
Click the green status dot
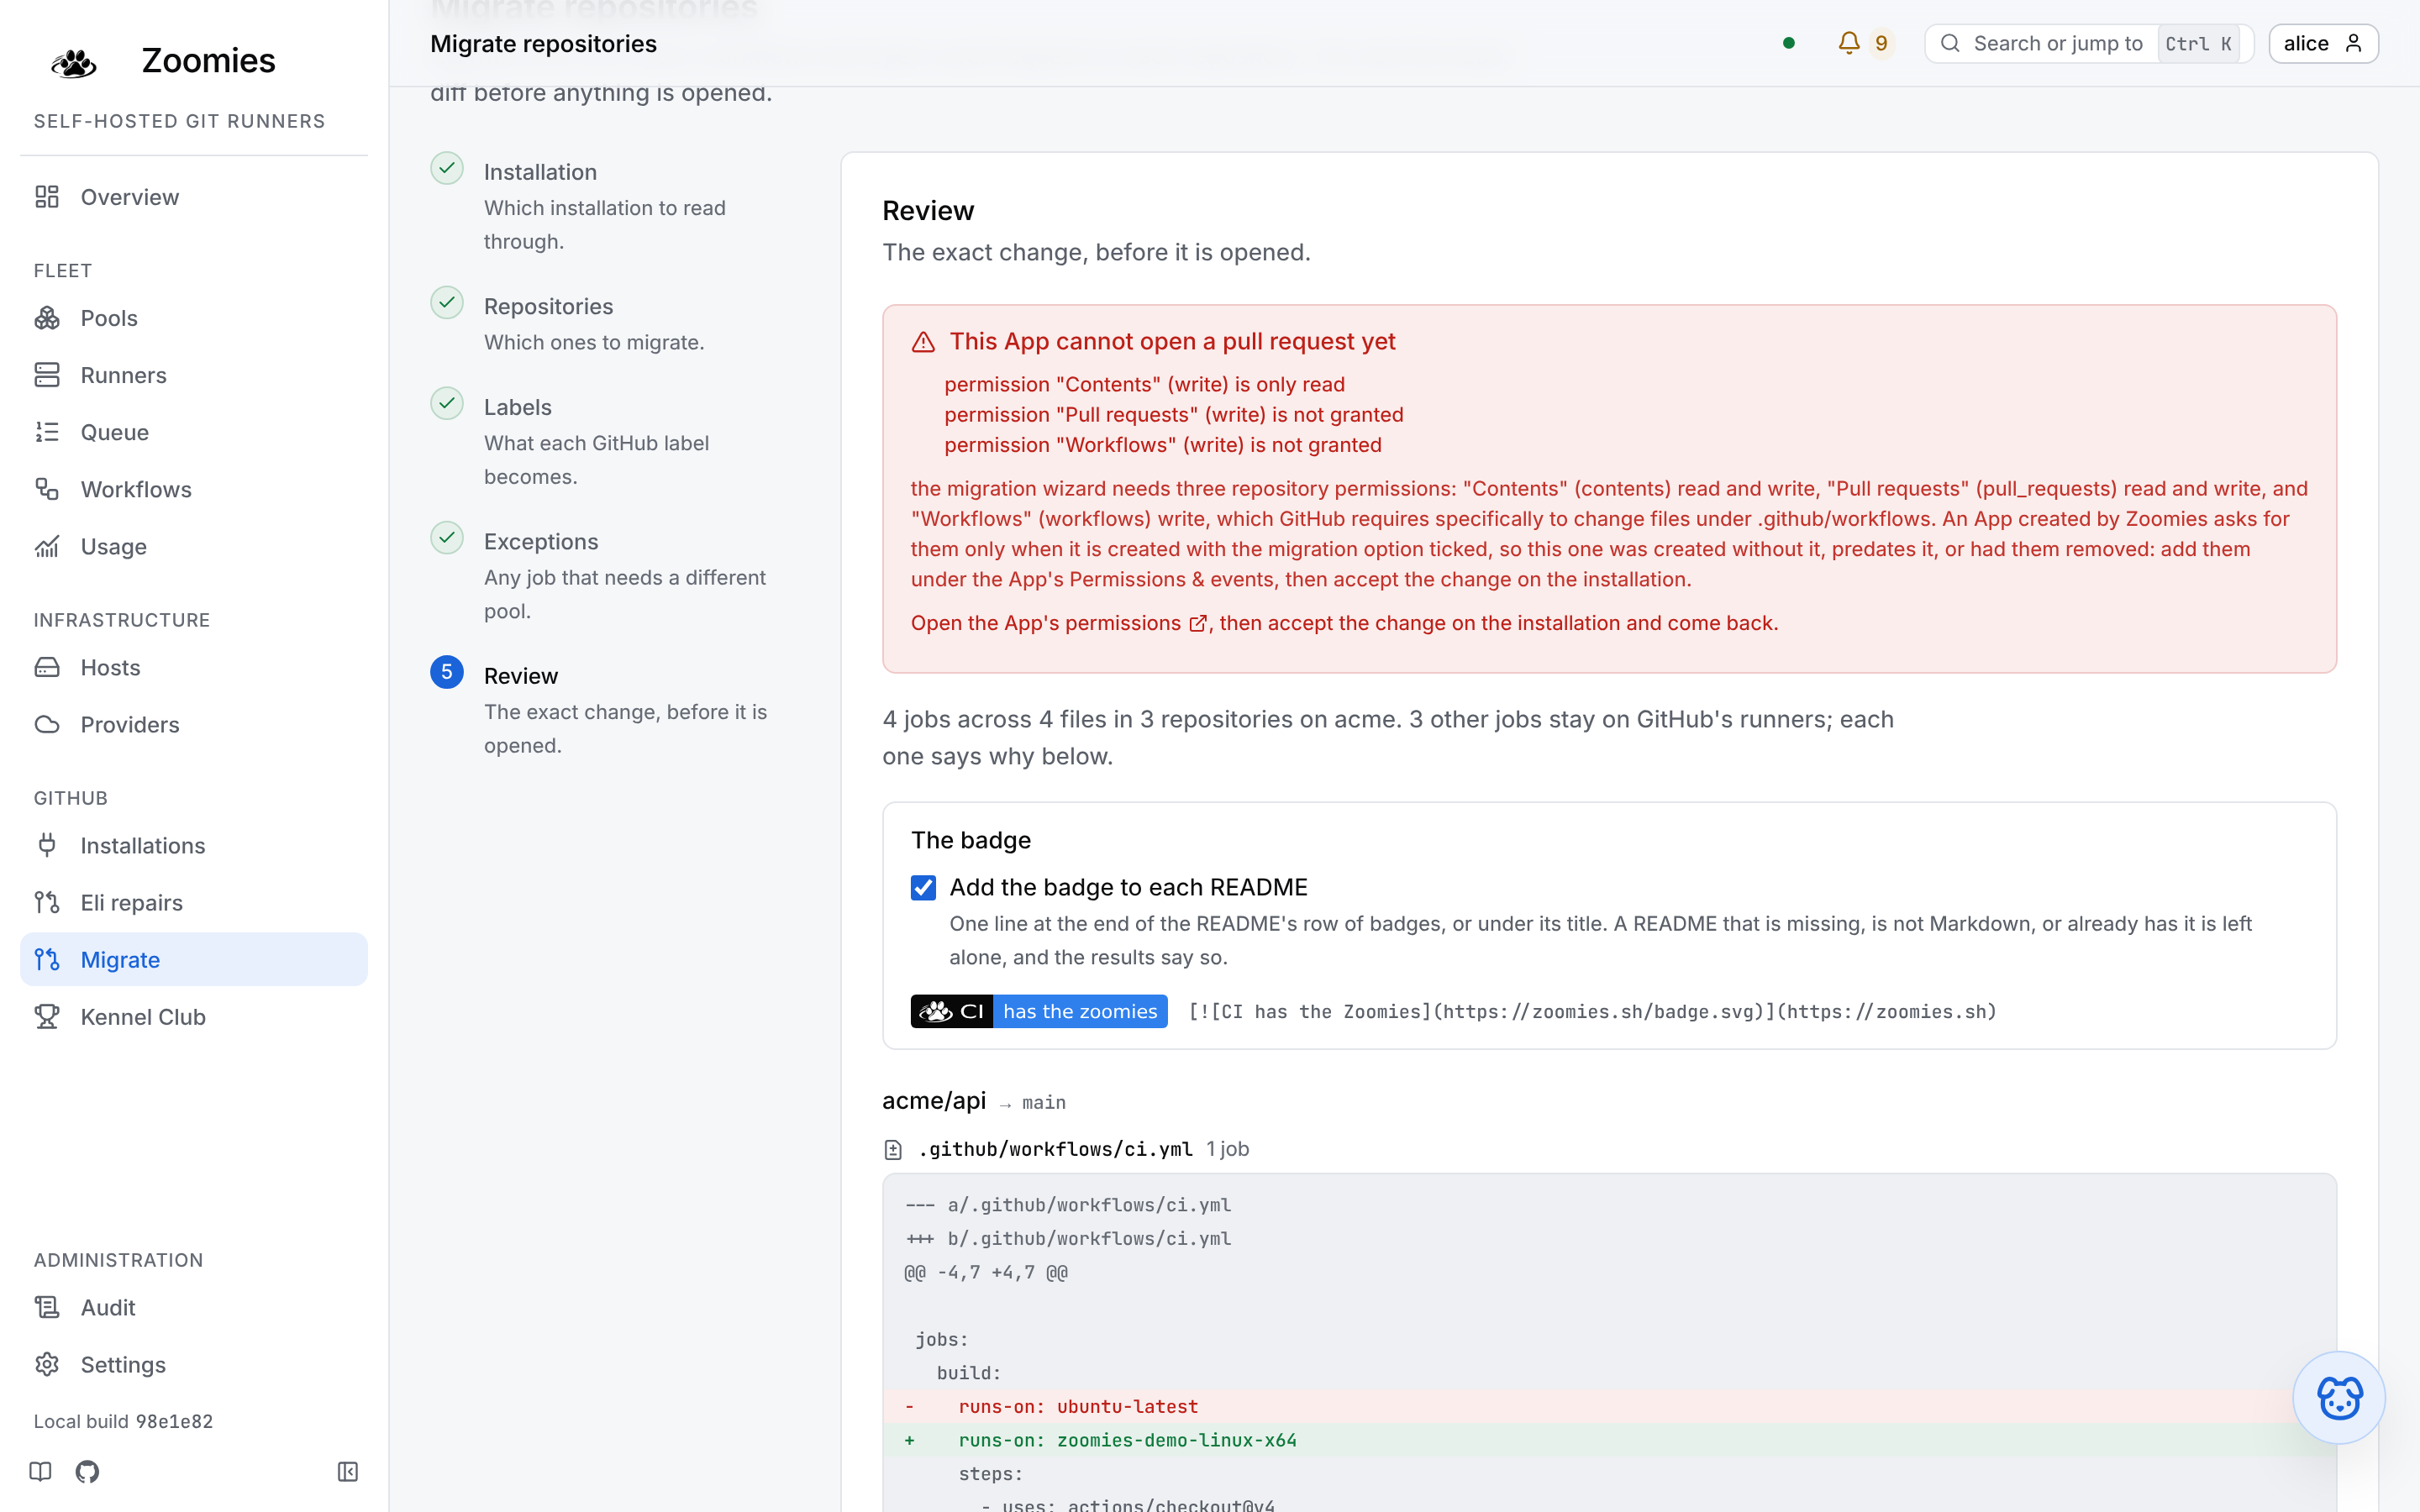tap(1789, 43)
